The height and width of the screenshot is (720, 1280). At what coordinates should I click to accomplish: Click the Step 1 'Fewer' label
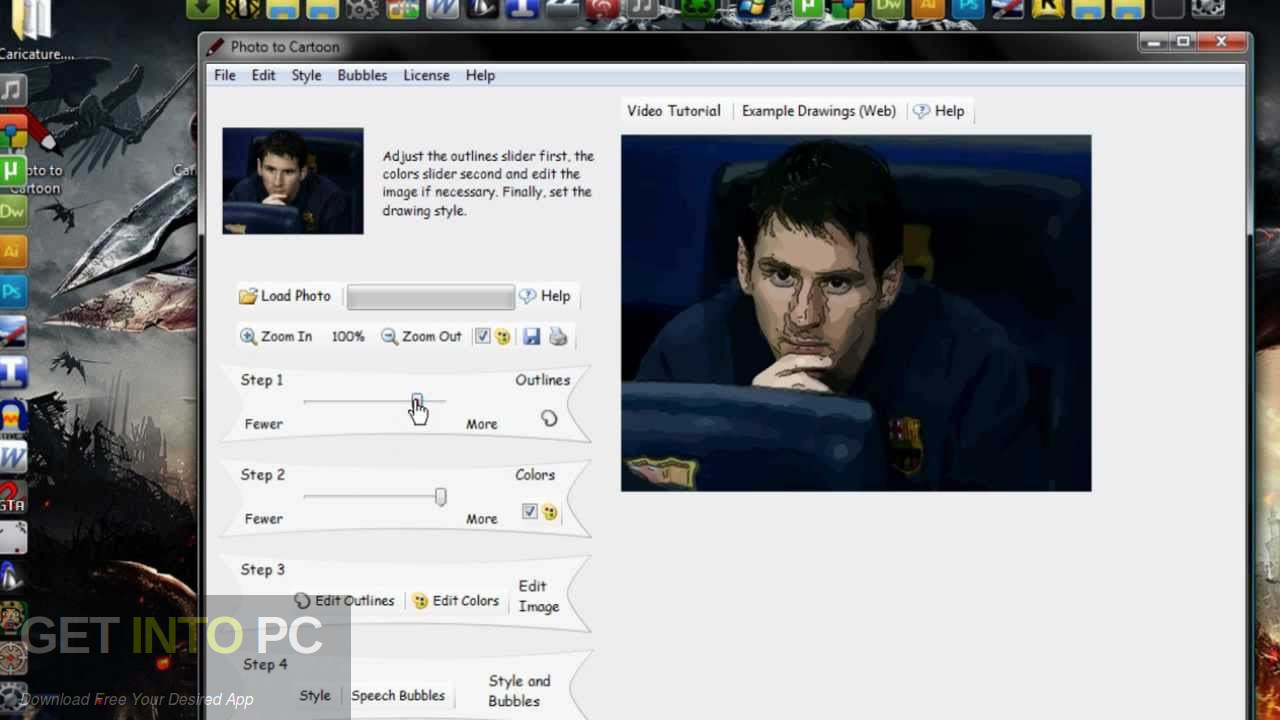[264, 424]
